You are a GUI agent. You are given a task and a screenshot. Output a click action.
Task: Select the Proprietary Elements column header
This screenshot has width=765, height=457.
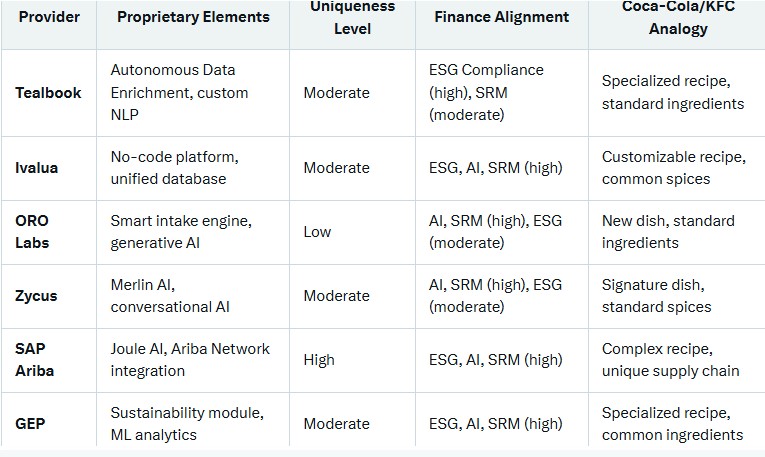(x=193, y=17)
